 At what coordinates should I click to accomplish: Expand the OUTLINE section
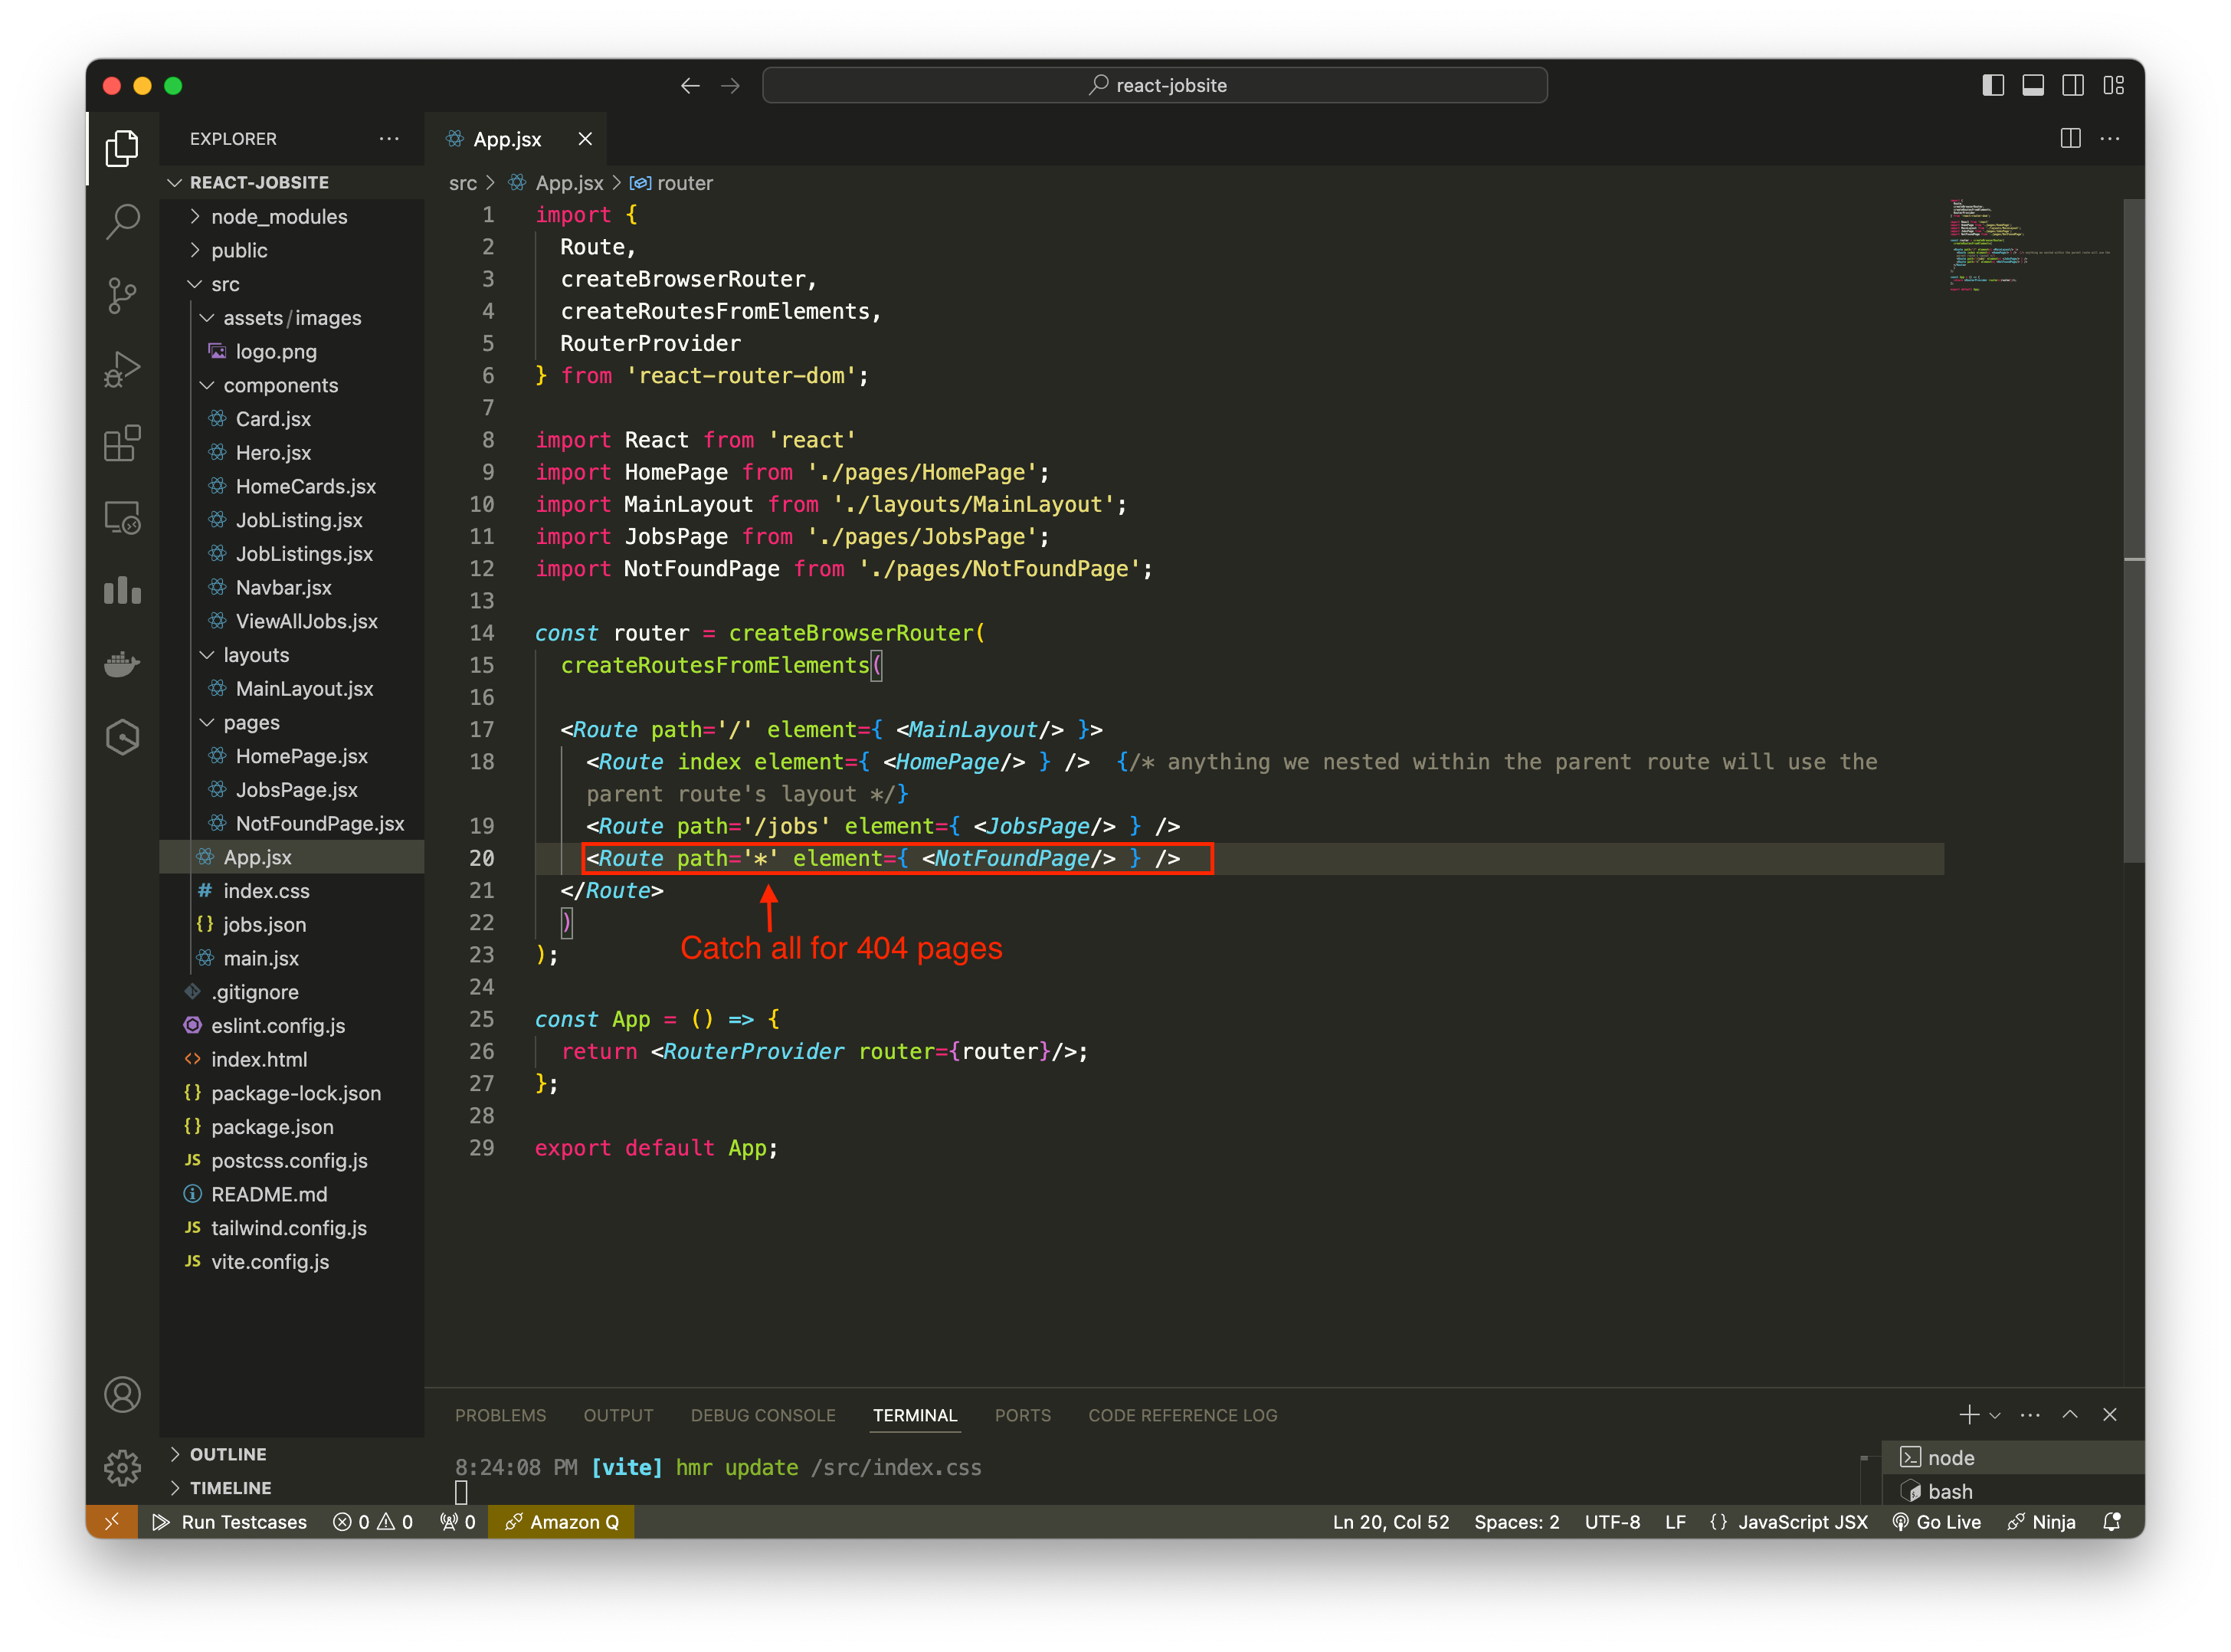(292, 1454)
